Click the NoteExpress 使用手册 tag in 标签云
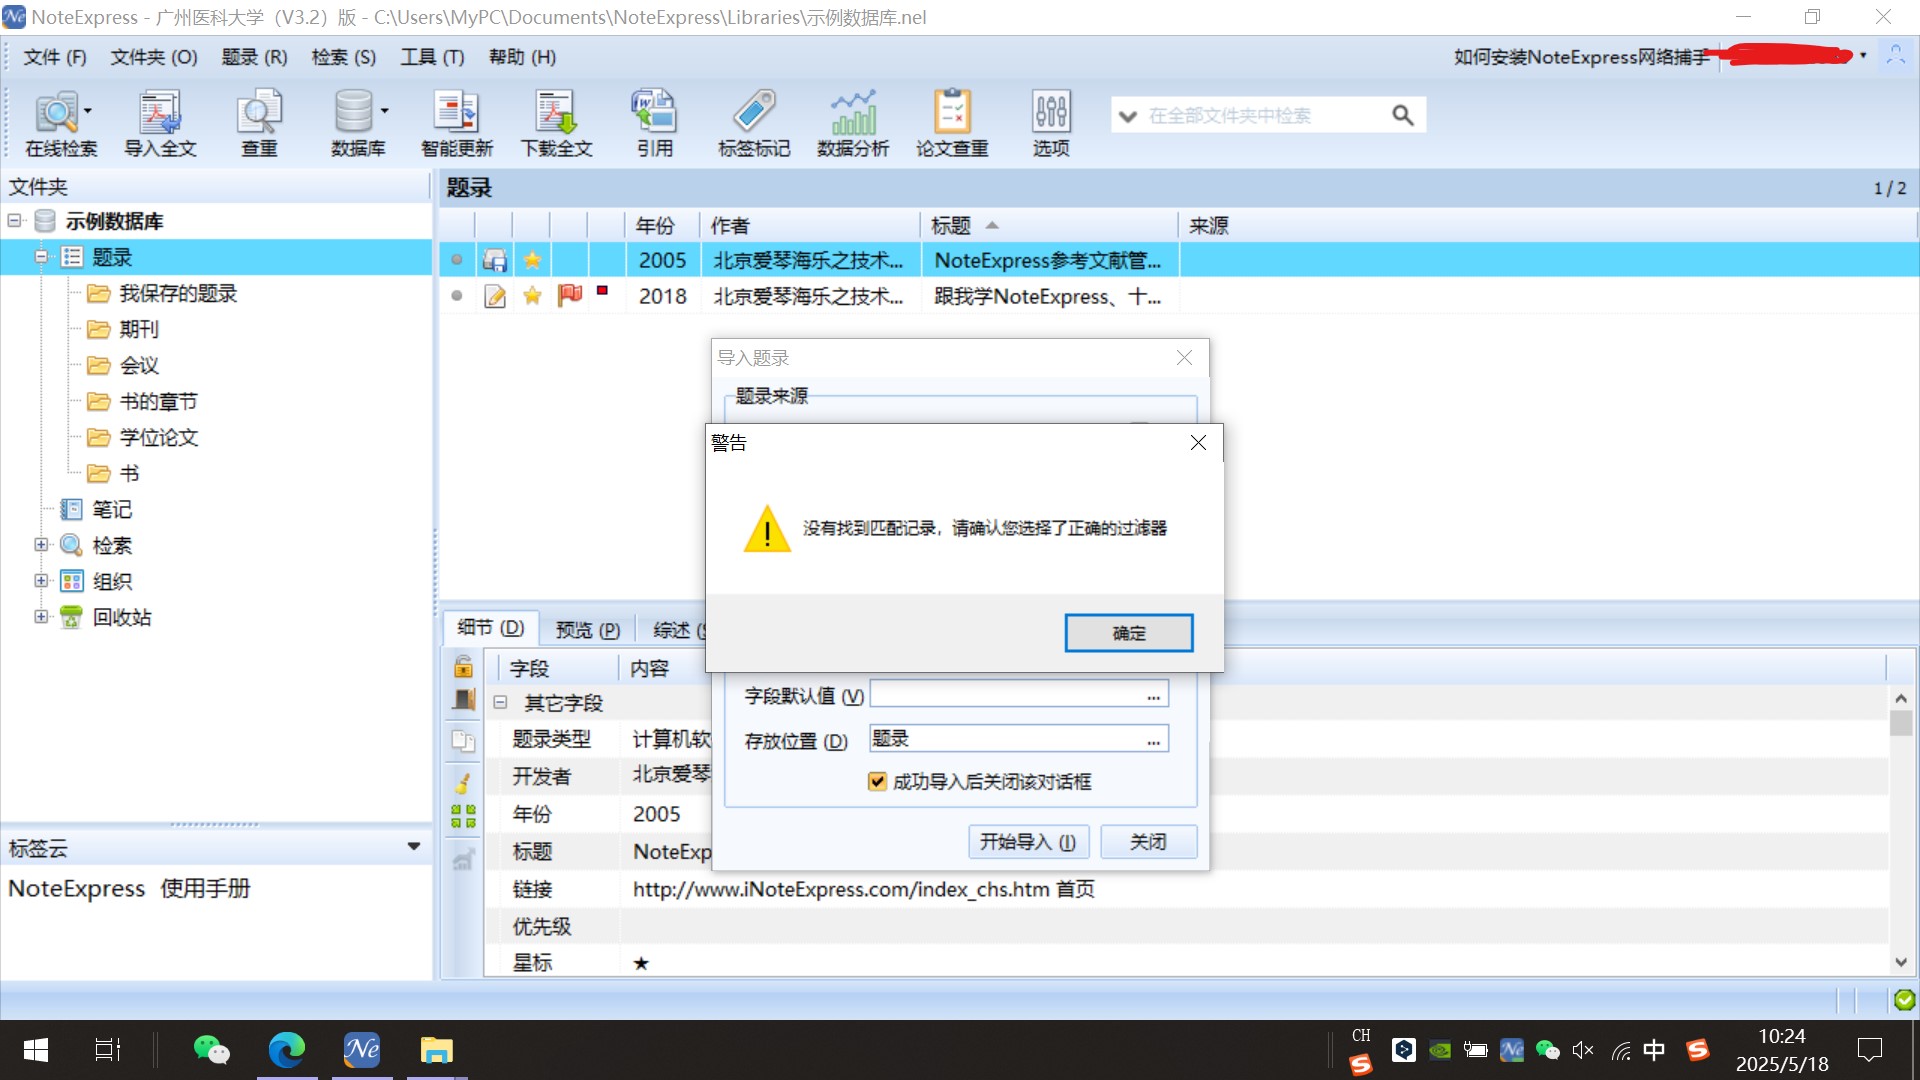Image resolution: width=1920 pixels, height=1080 pixels. [129, 888]
